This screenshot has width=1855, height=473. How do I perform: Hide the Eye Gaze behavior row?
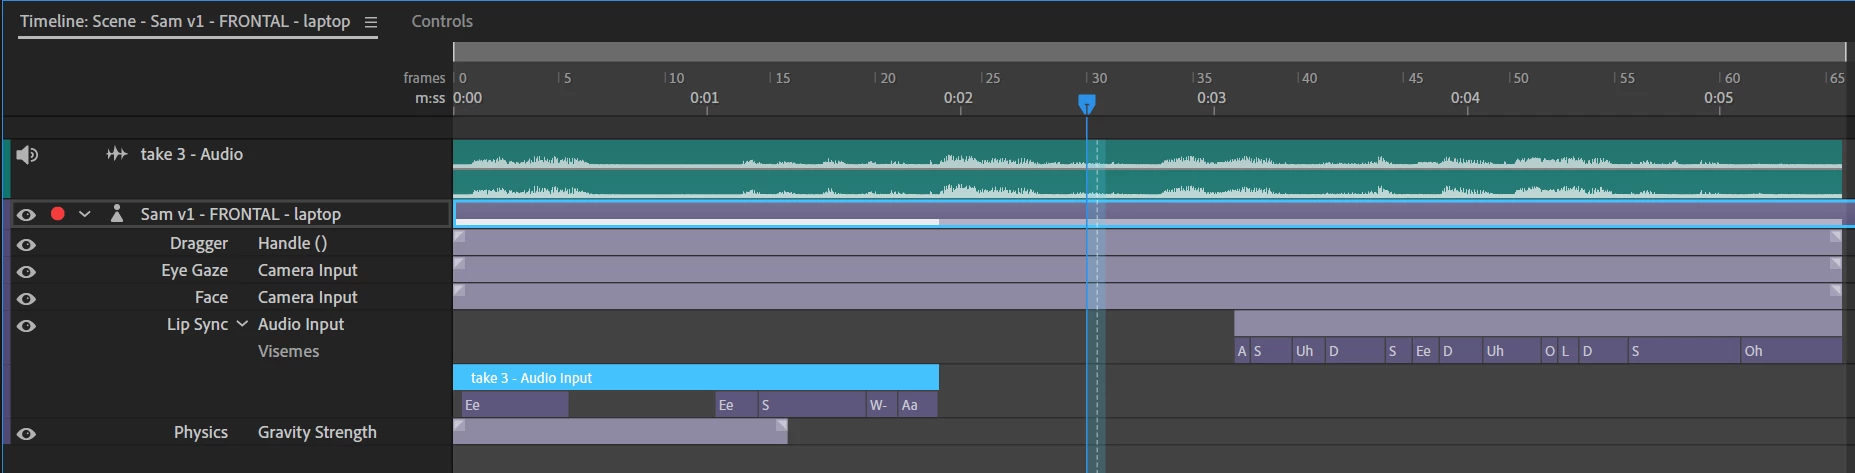[27, 271]
